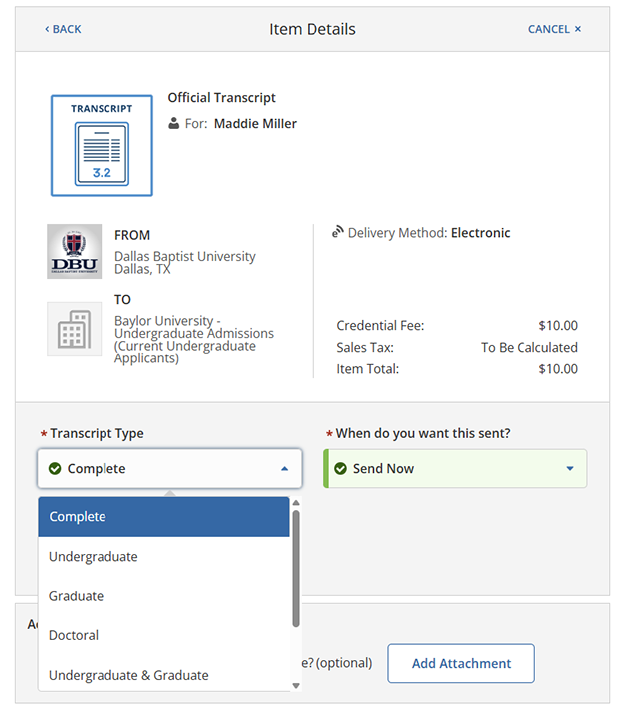Click the person icon beside Maddie Miller
629x709 pixels.
pos(174,124)
